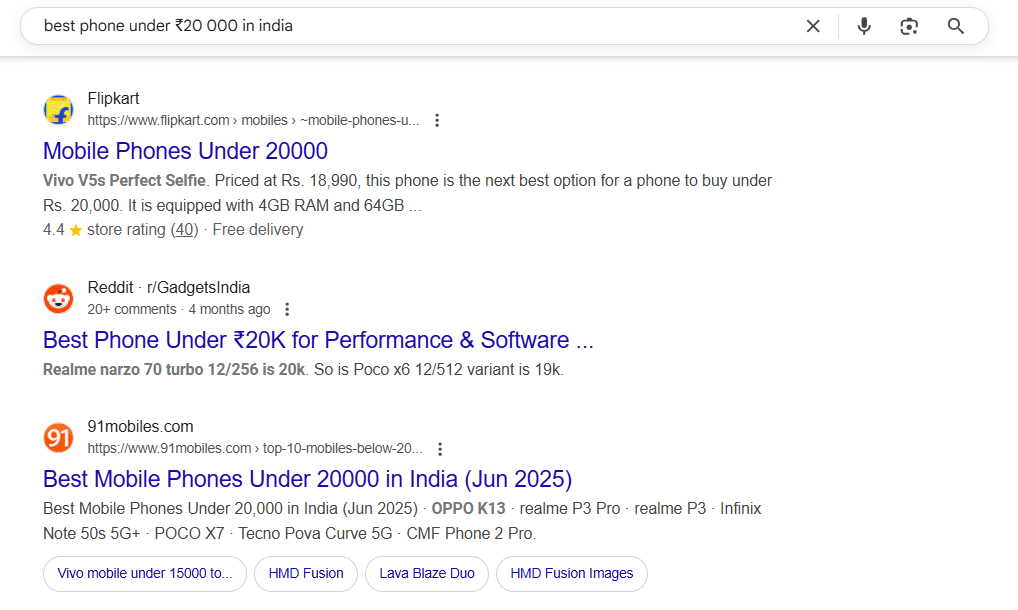
Task: Open 'Best Mobile Phones Under 20000 in India' result
Action: [x=307, y=479]
